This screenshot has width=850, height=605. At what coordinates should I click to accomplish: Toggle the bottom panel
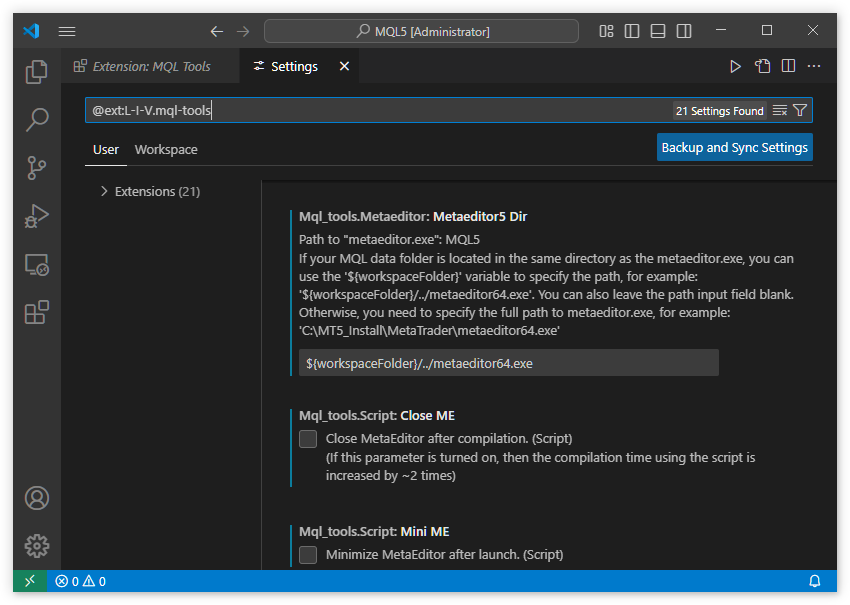click(658, 31)
